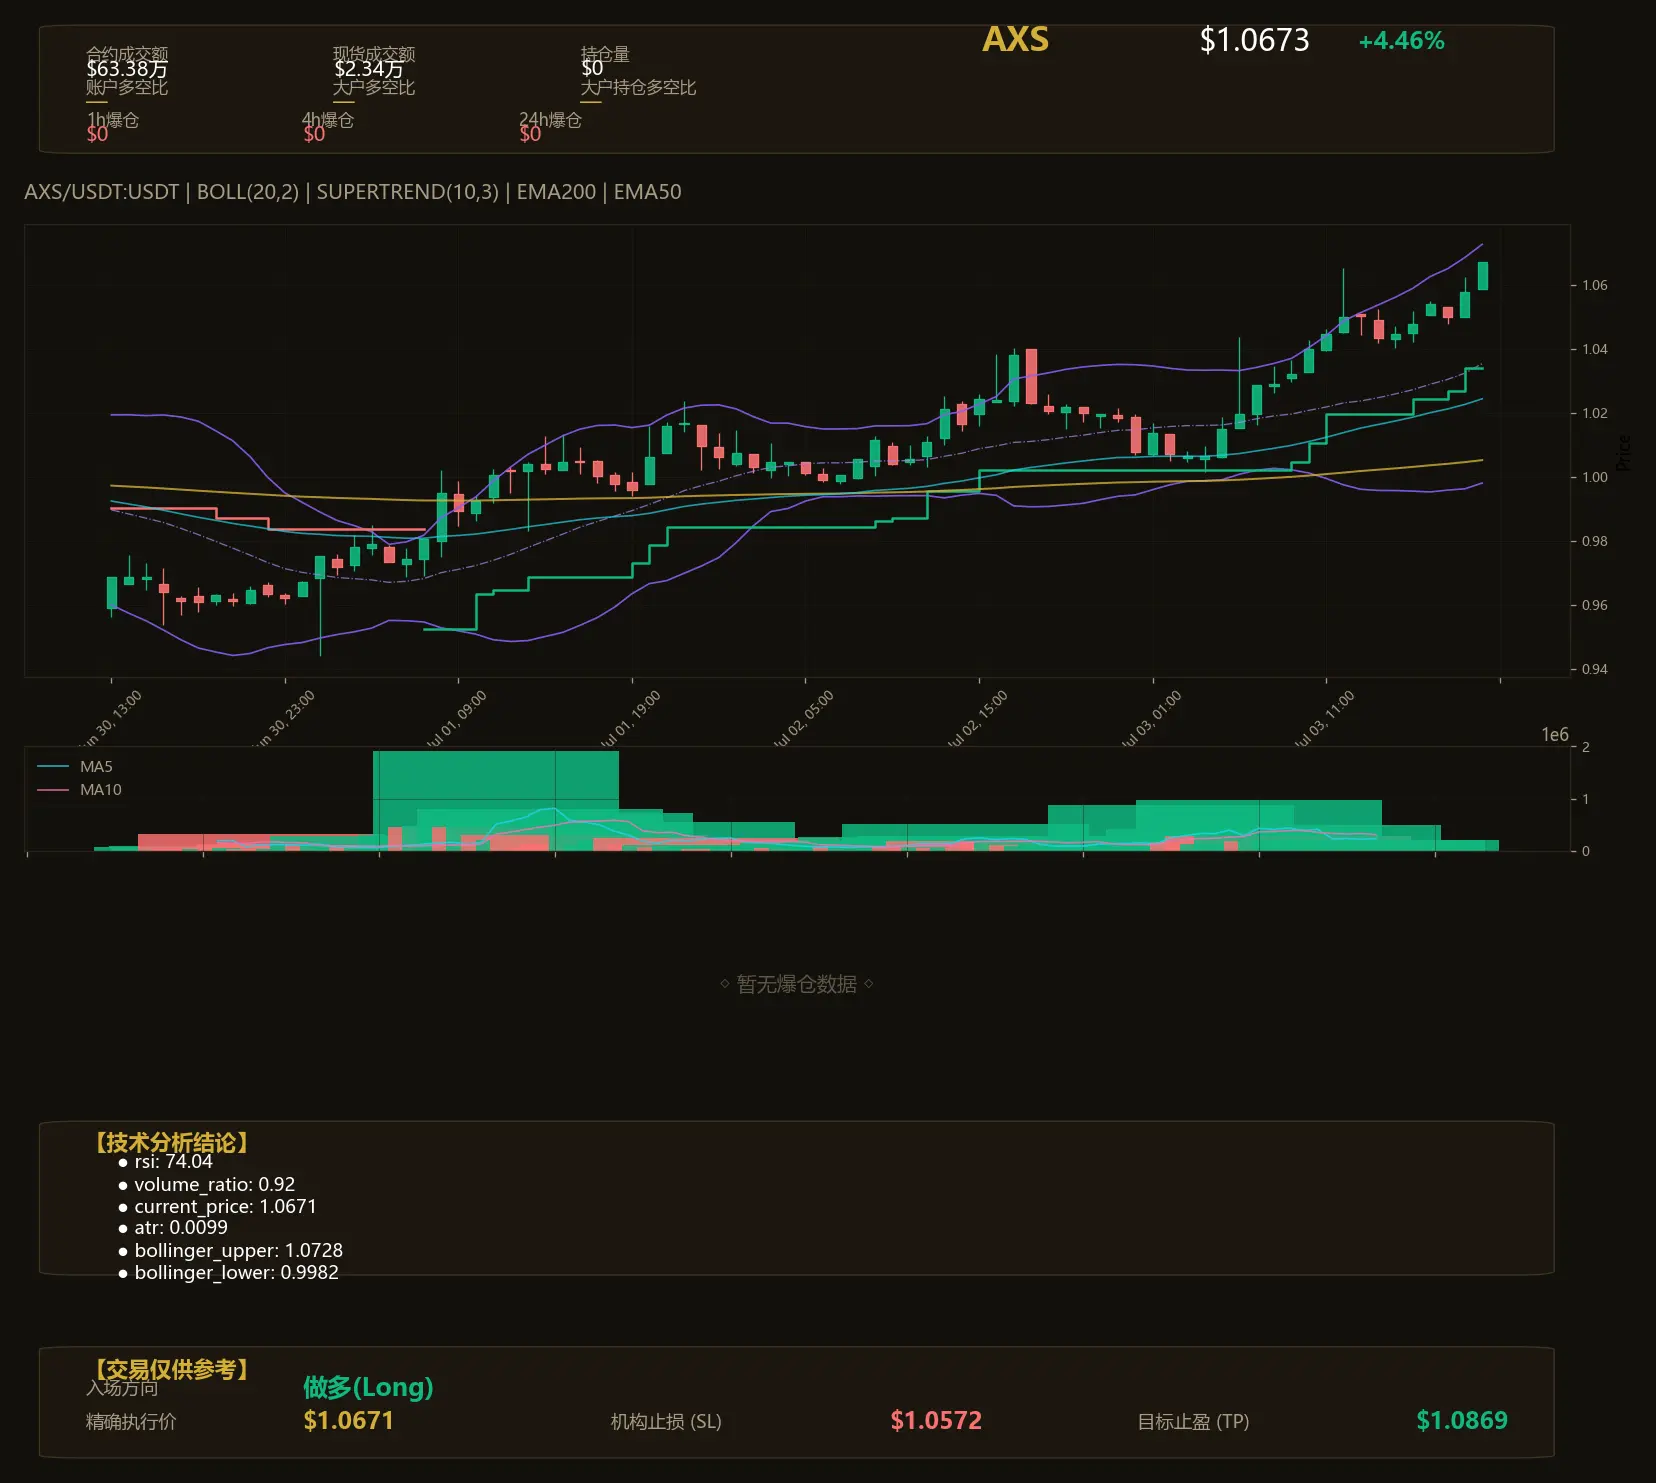Click the 1.06 price axis label
The width and height of the screenshot is (1656, 1483).
(x=1594, y=286)
